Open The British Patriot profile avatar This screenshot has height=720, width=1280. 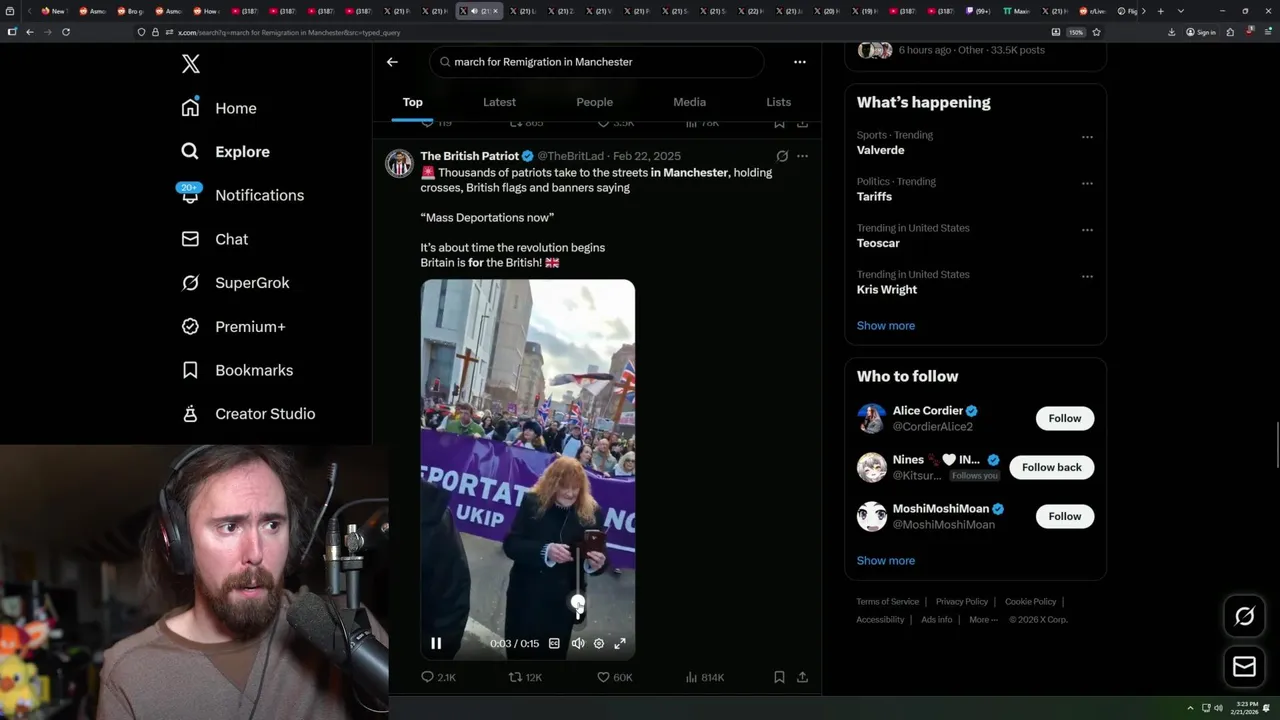click(x=399, y=163)
